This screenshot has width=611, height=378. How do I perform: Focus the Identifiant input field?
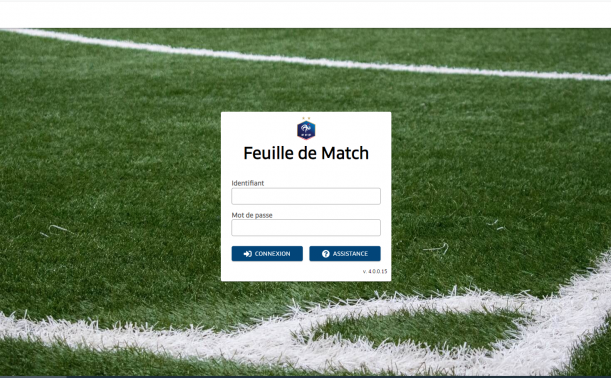point(306,196)
